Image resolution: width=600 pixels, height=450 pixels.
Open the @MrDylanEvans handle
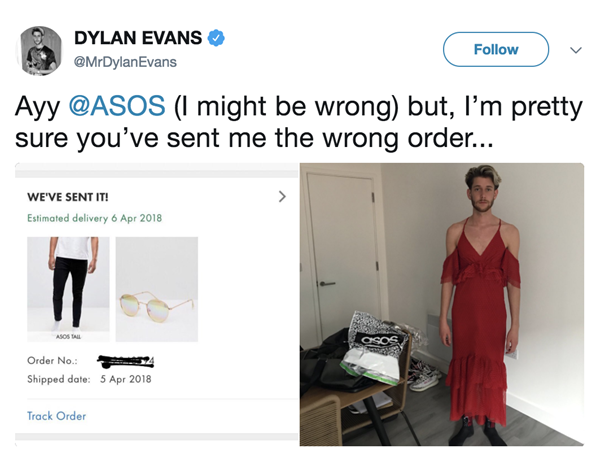coord(125,62)
